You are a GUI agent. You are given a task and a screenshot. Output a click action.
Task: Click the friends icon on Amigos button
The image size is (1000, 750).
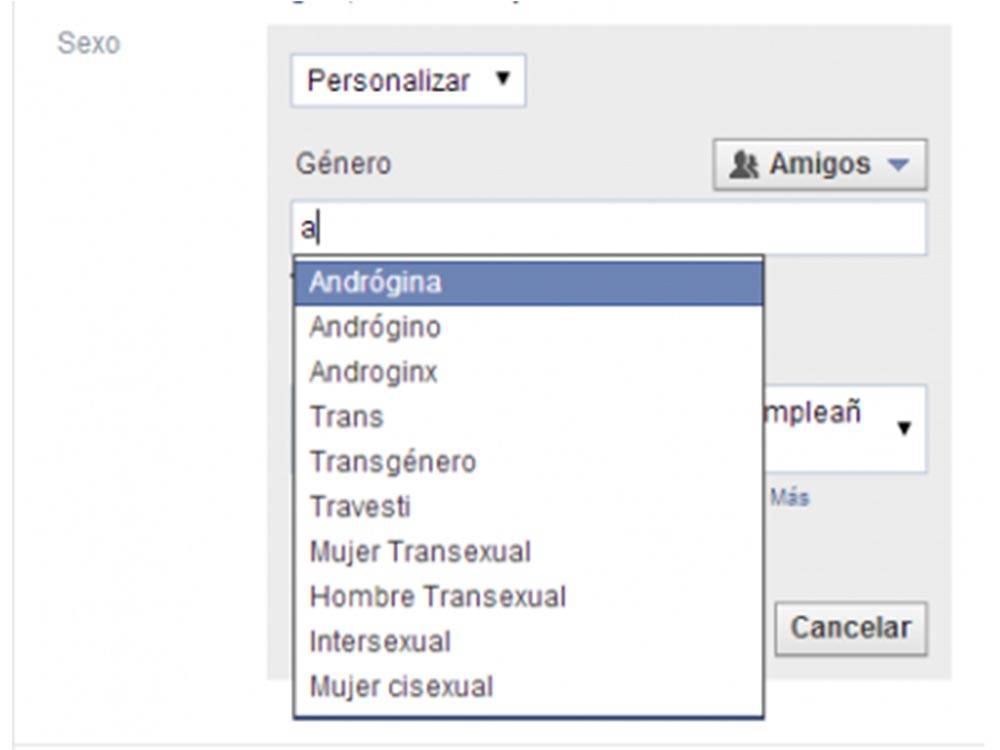point(744,165)
